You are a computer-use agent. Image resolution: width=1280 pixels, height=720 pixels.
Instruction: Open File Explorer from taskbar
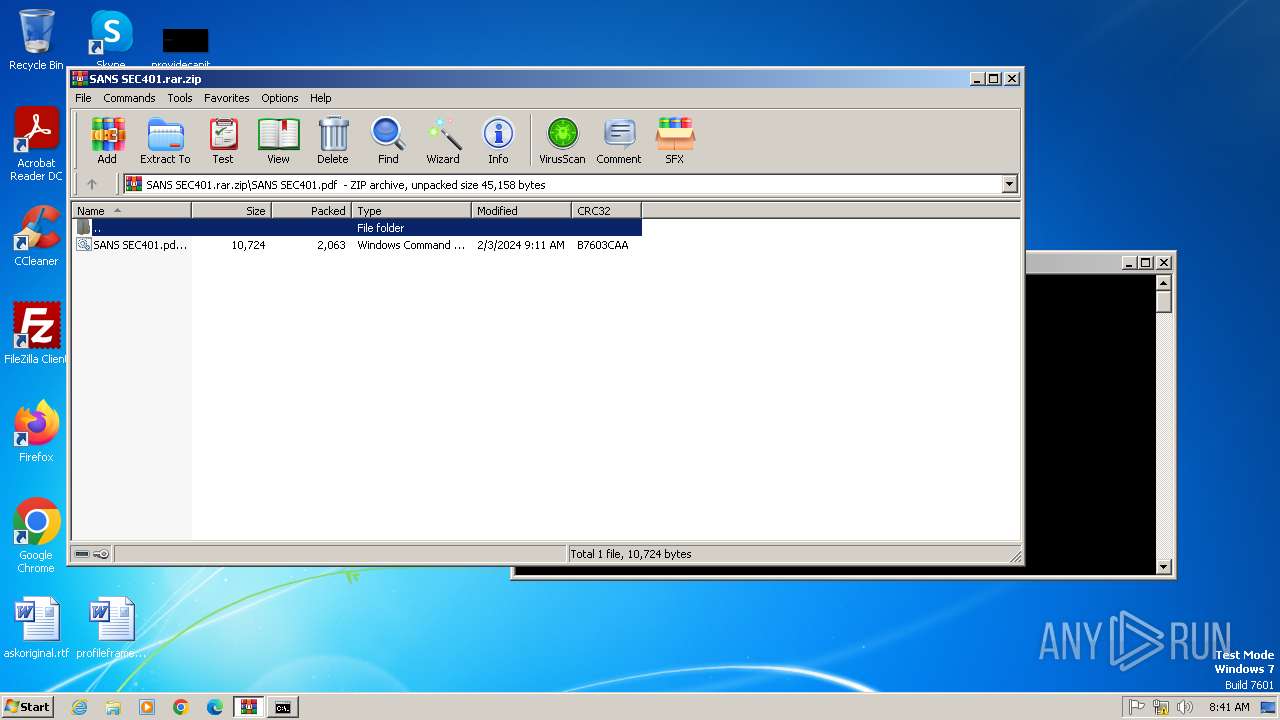click(113, 707)
